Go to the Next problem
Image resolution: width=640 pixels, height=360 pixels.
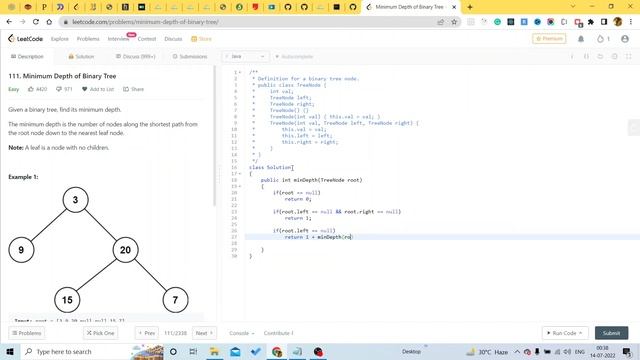204,333
